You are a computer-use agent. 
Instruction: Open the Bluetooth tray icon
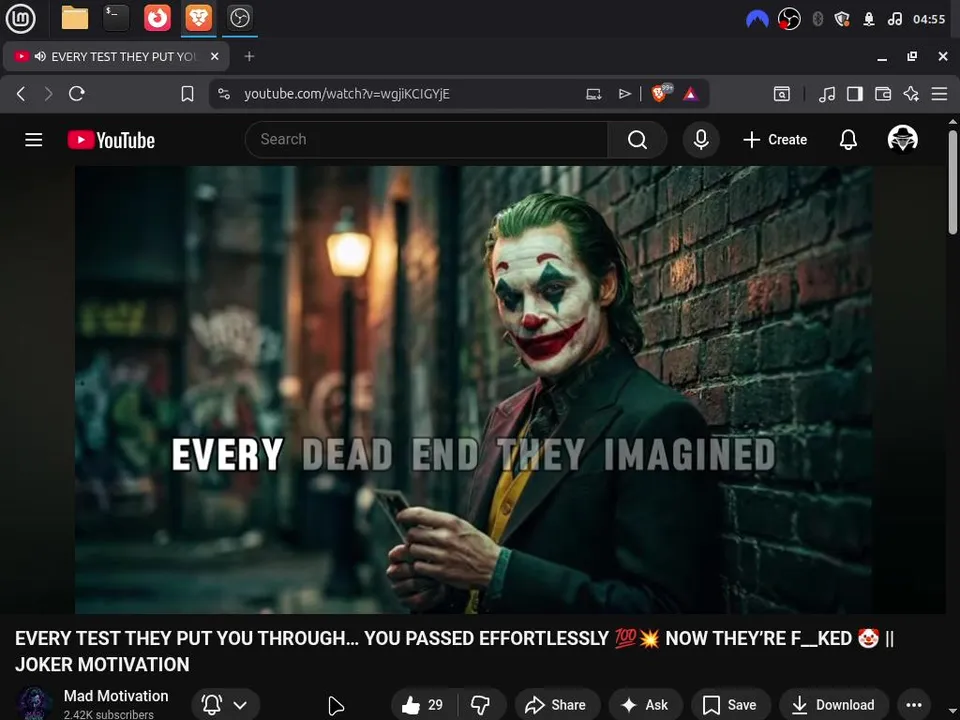817,20
